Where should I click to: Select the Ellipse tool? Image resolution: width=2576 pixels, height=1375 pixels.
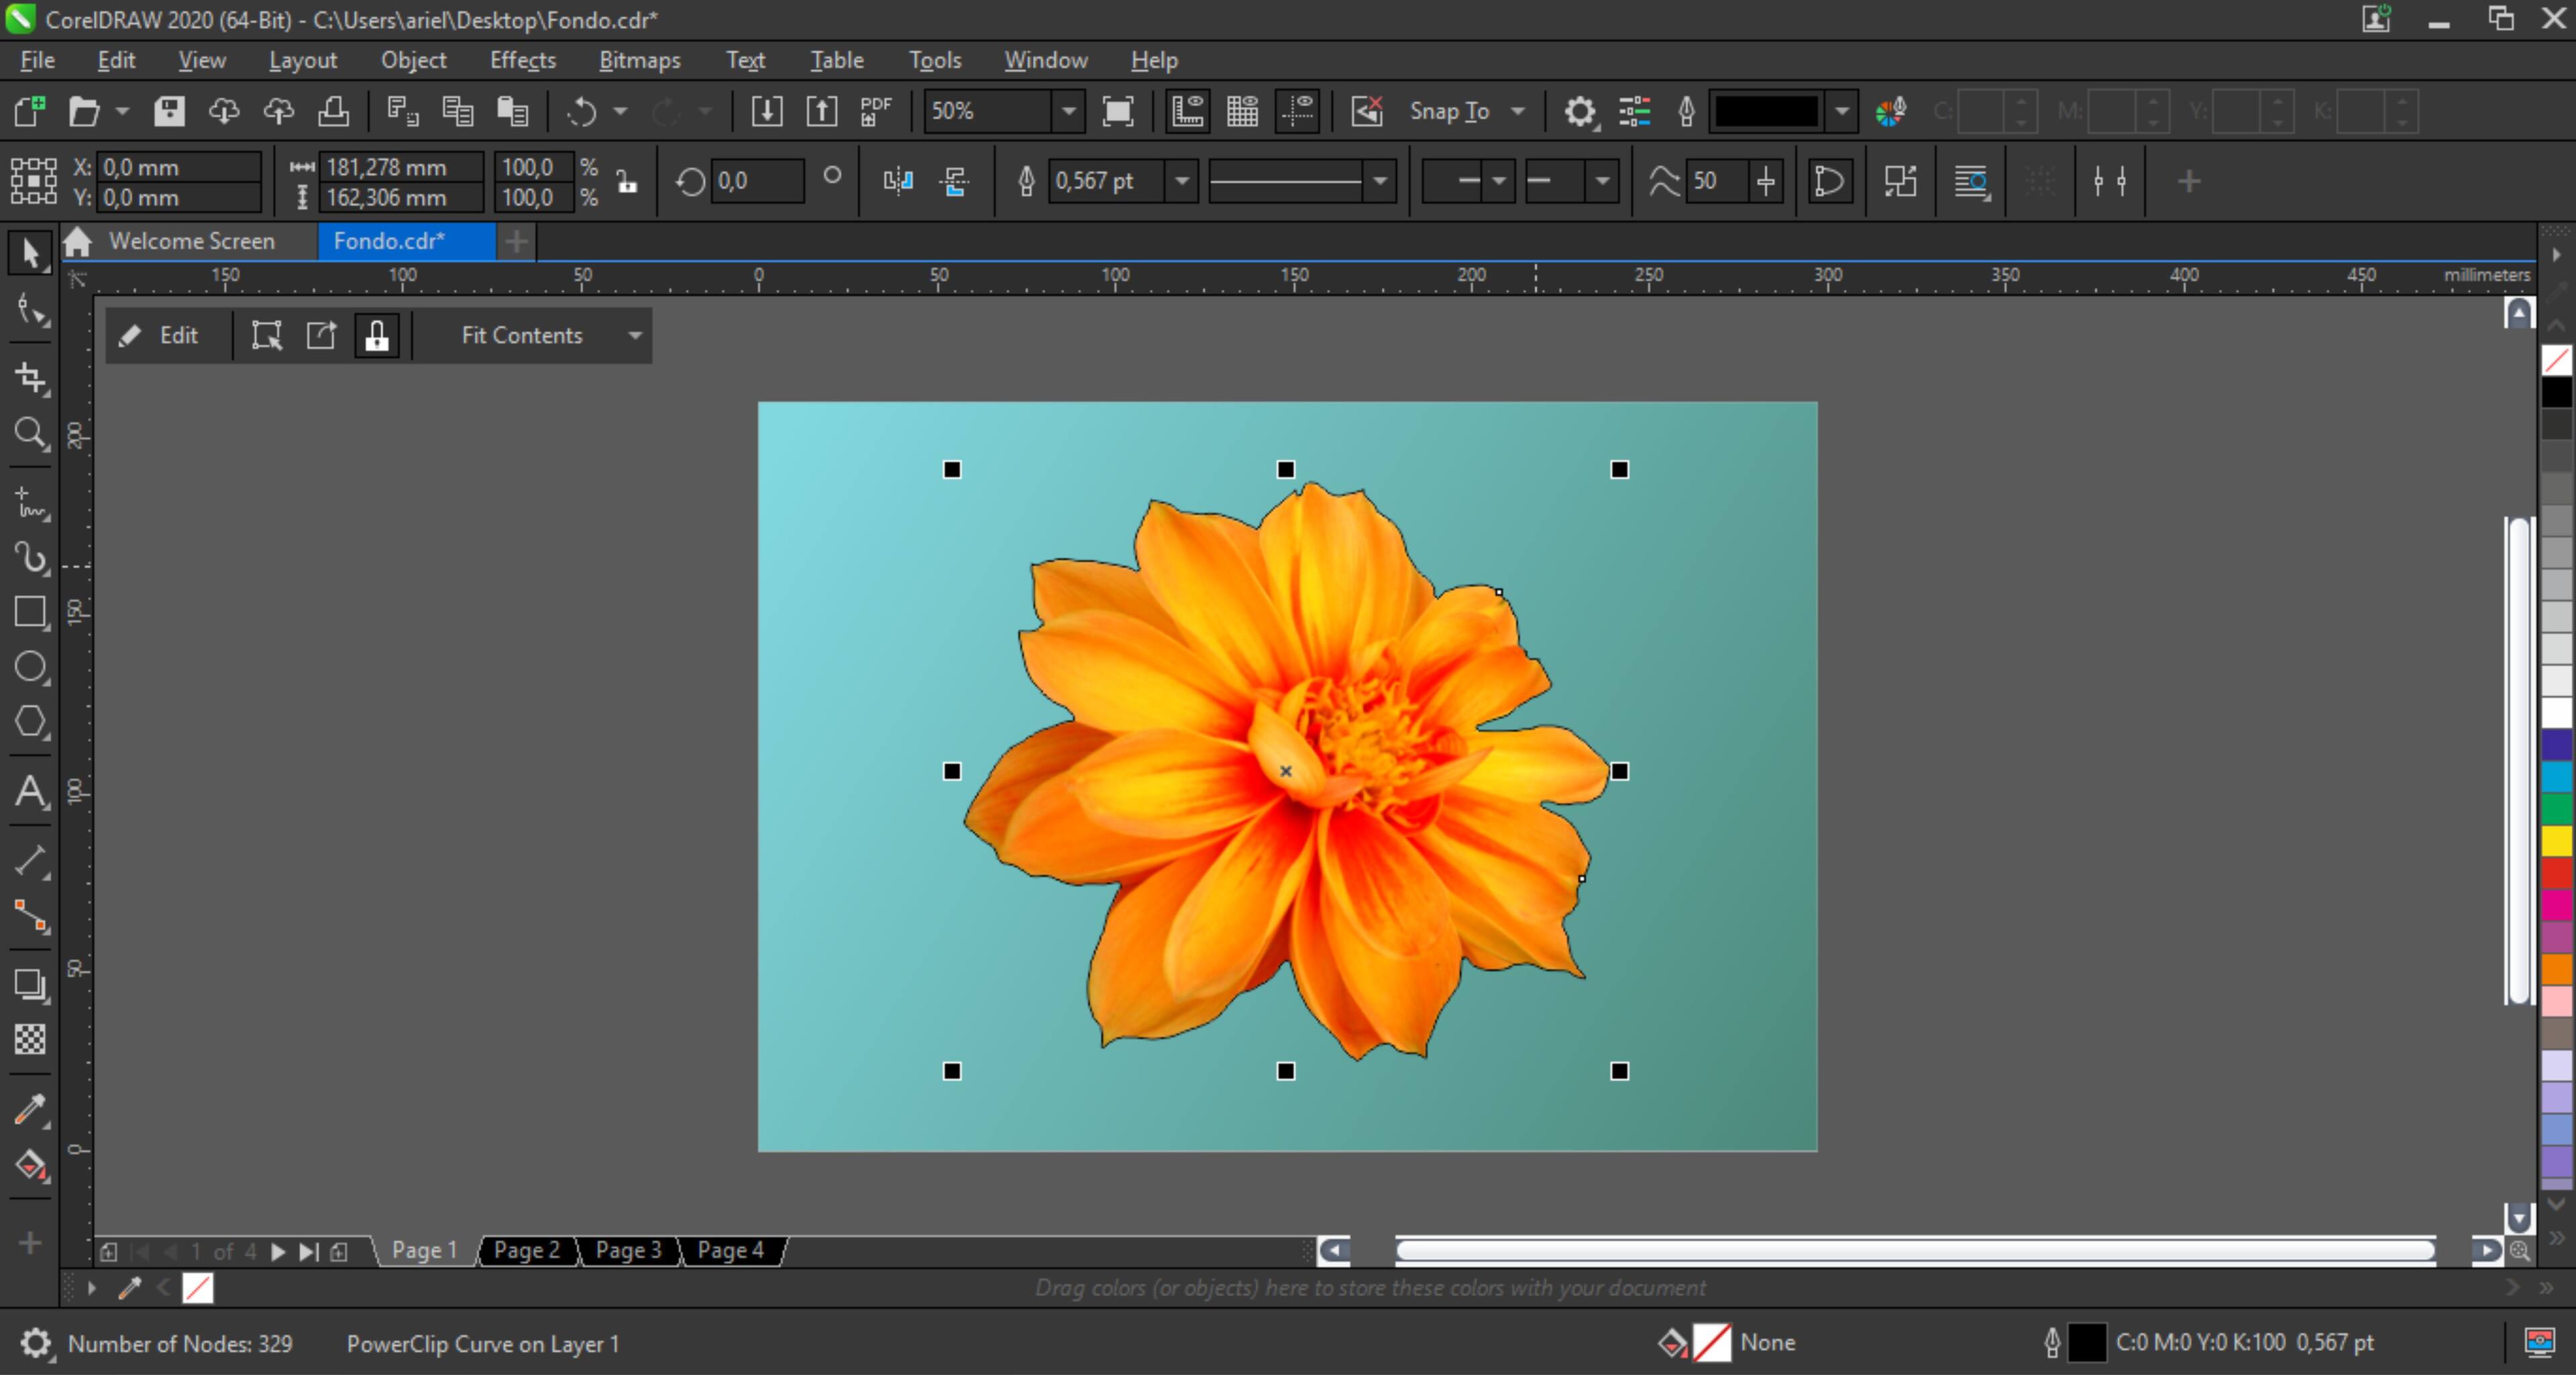(x=29, y=667)
